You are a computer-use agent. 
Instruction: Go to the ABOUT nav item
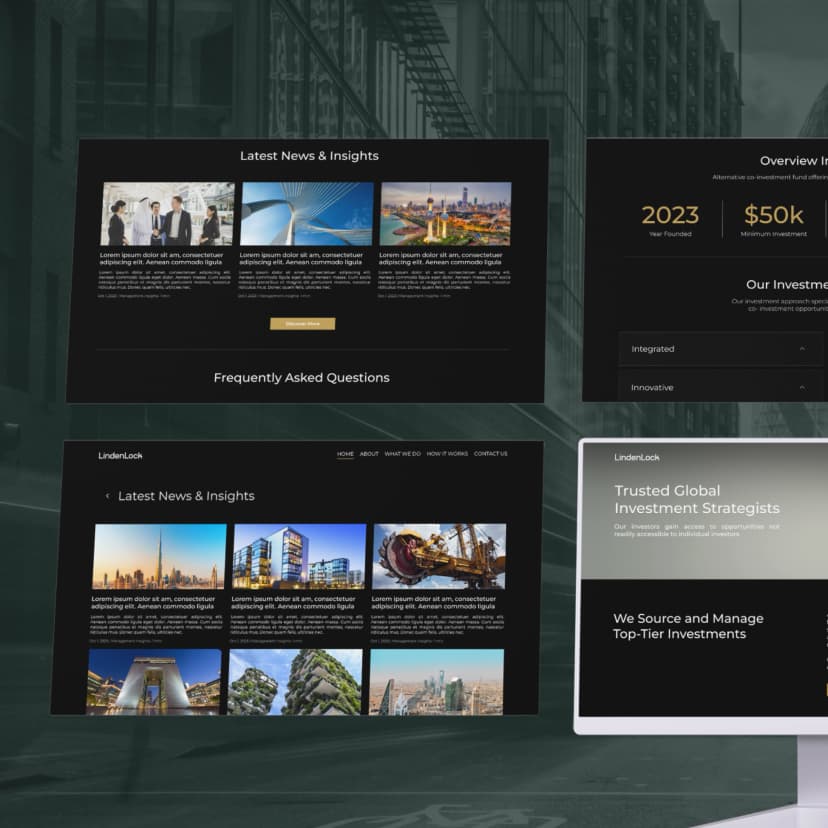click(369, 454)
